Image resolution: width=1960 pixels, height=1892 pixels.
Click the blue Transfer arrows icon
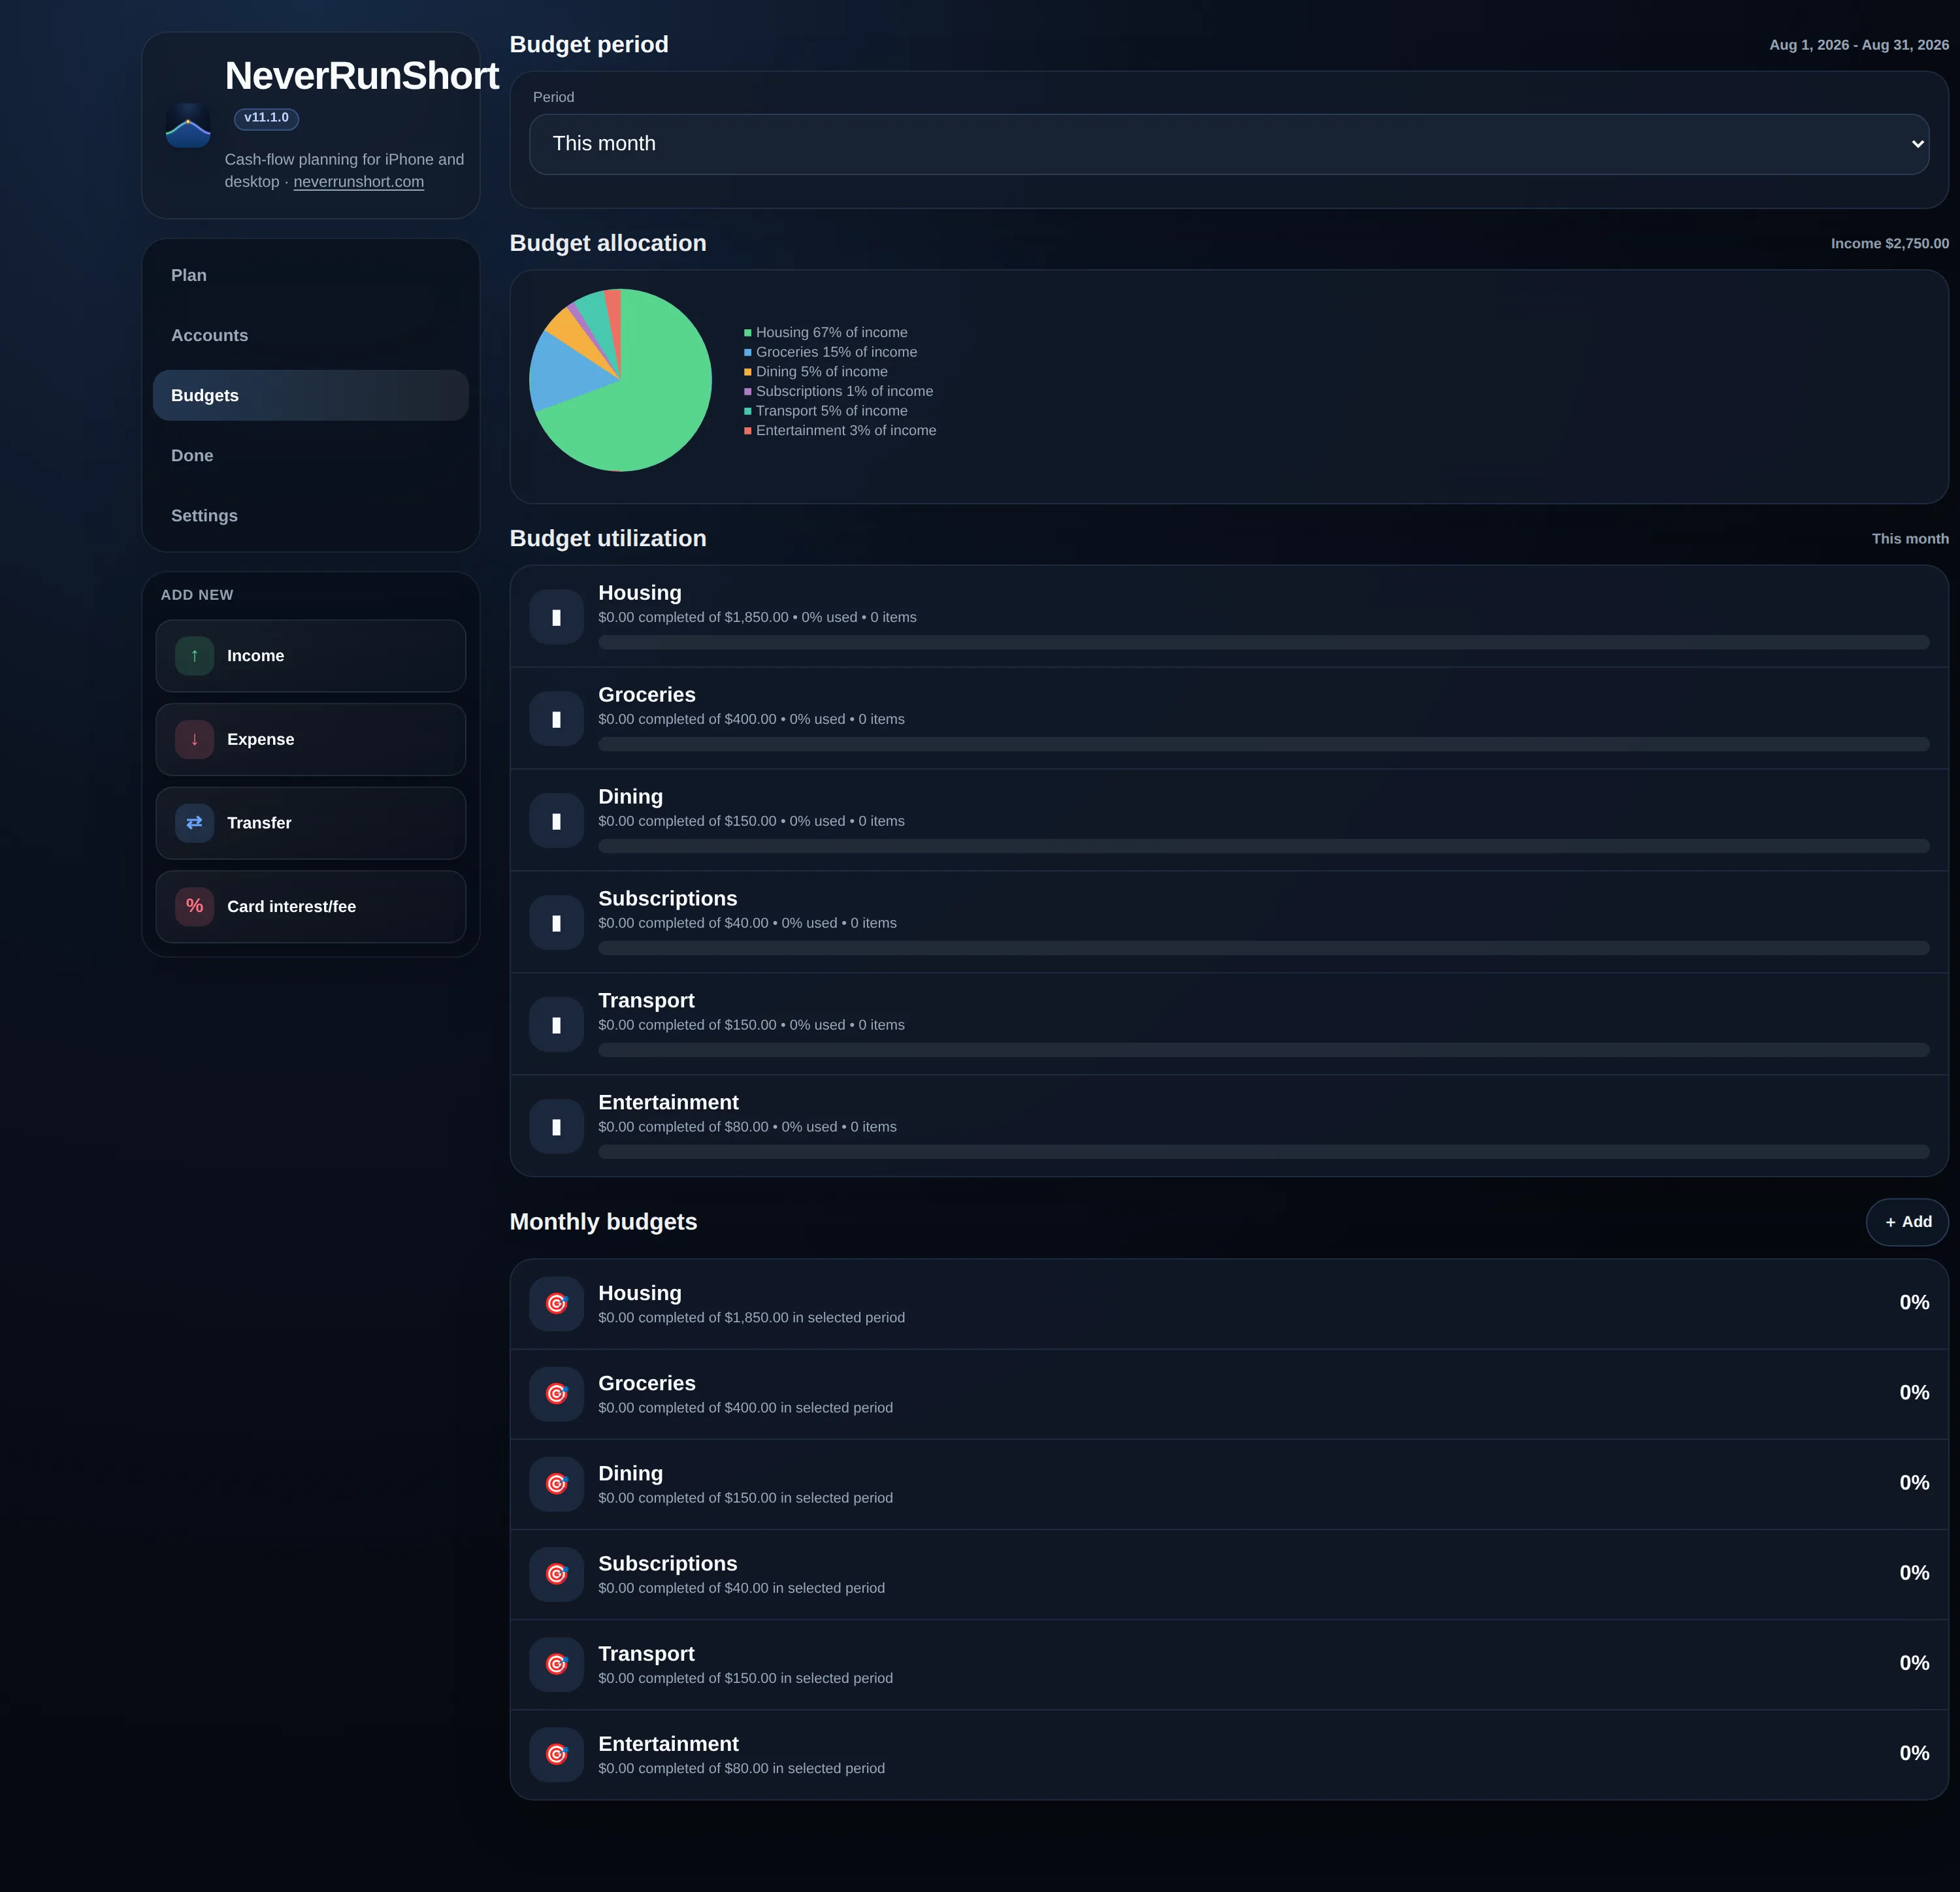[195, 823]
